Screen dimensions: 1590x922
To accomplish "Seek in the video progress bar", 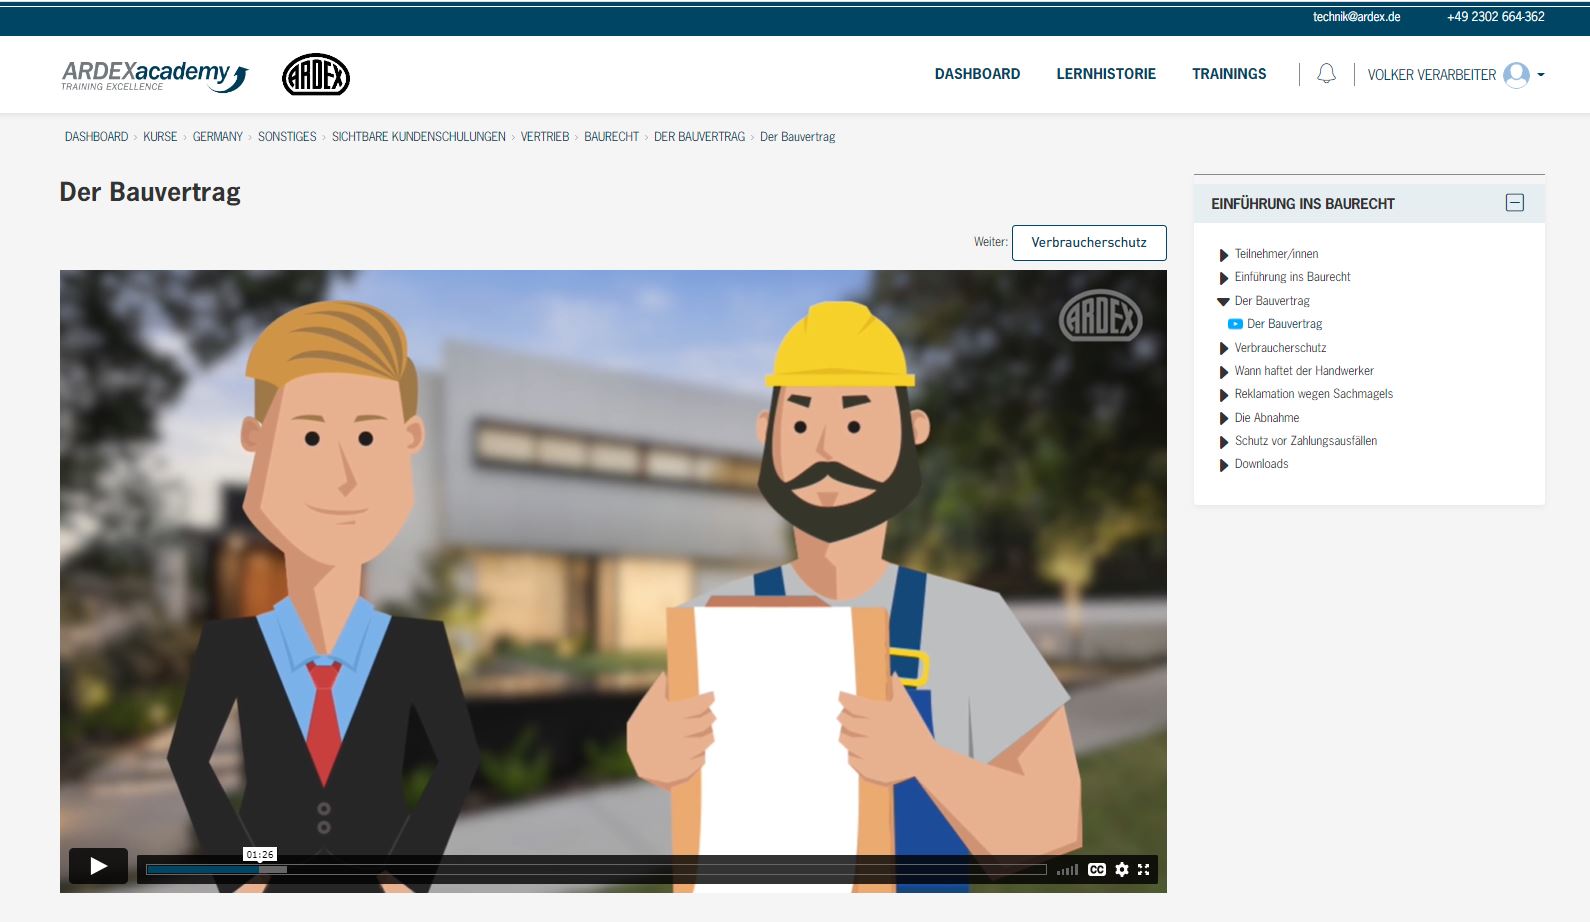I will [x=595, y=870].
